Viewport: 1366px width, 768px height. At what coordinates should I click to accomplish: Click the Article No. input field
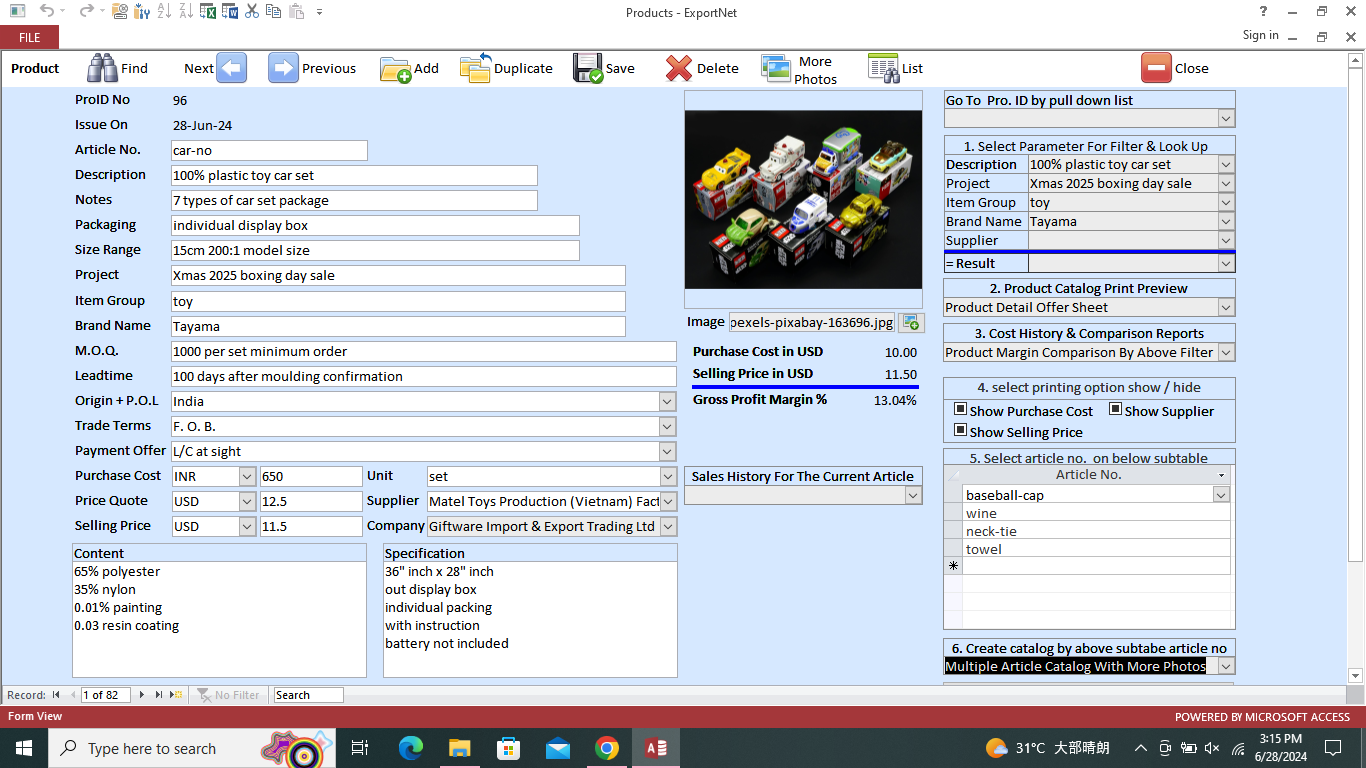tap(269, 150)
